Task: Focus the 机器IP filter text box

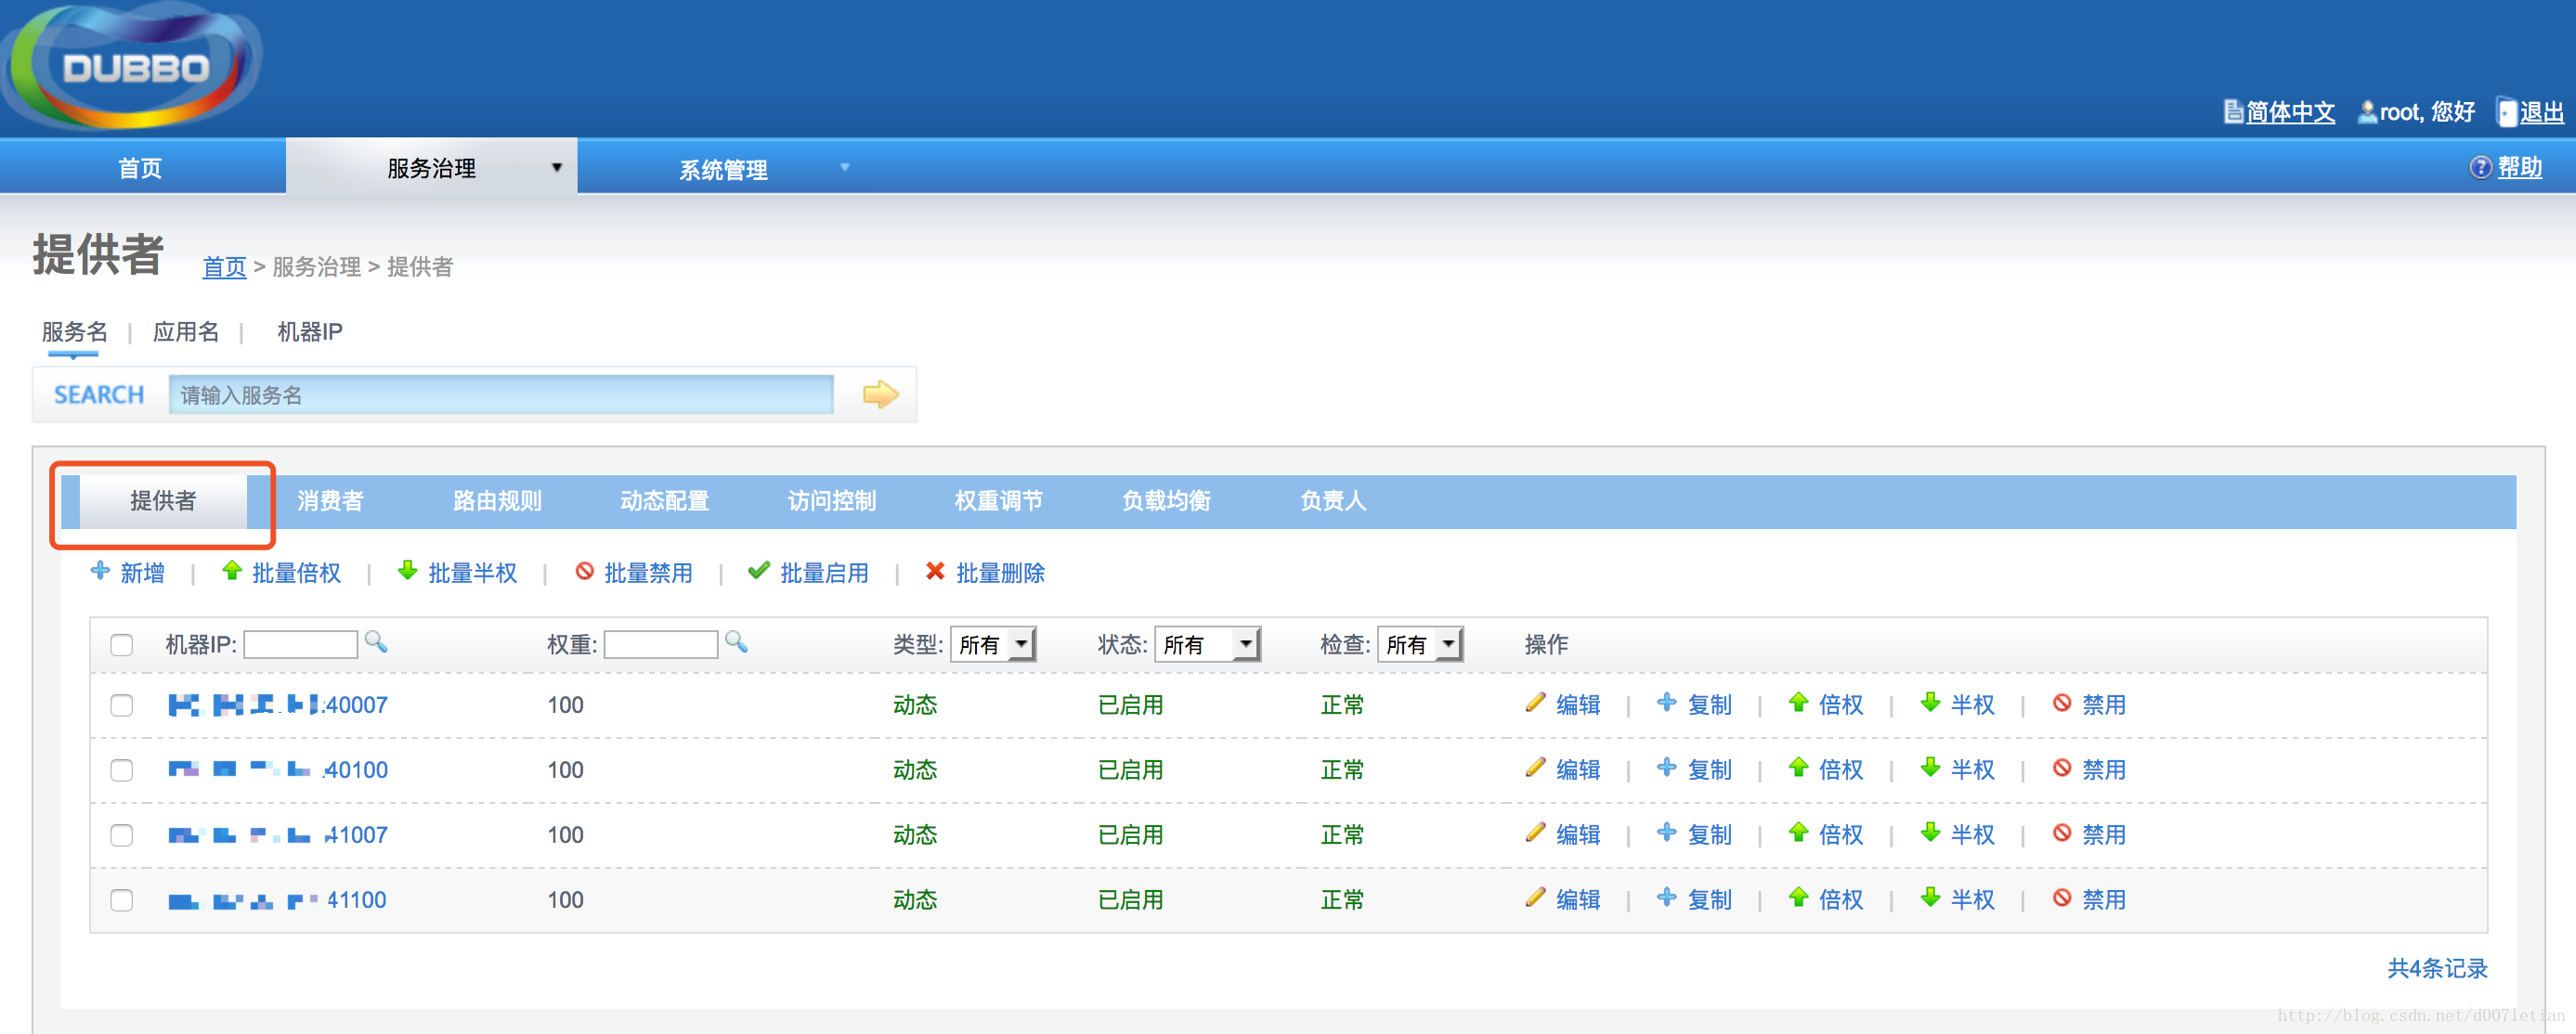Action: (x=300, y=645)
